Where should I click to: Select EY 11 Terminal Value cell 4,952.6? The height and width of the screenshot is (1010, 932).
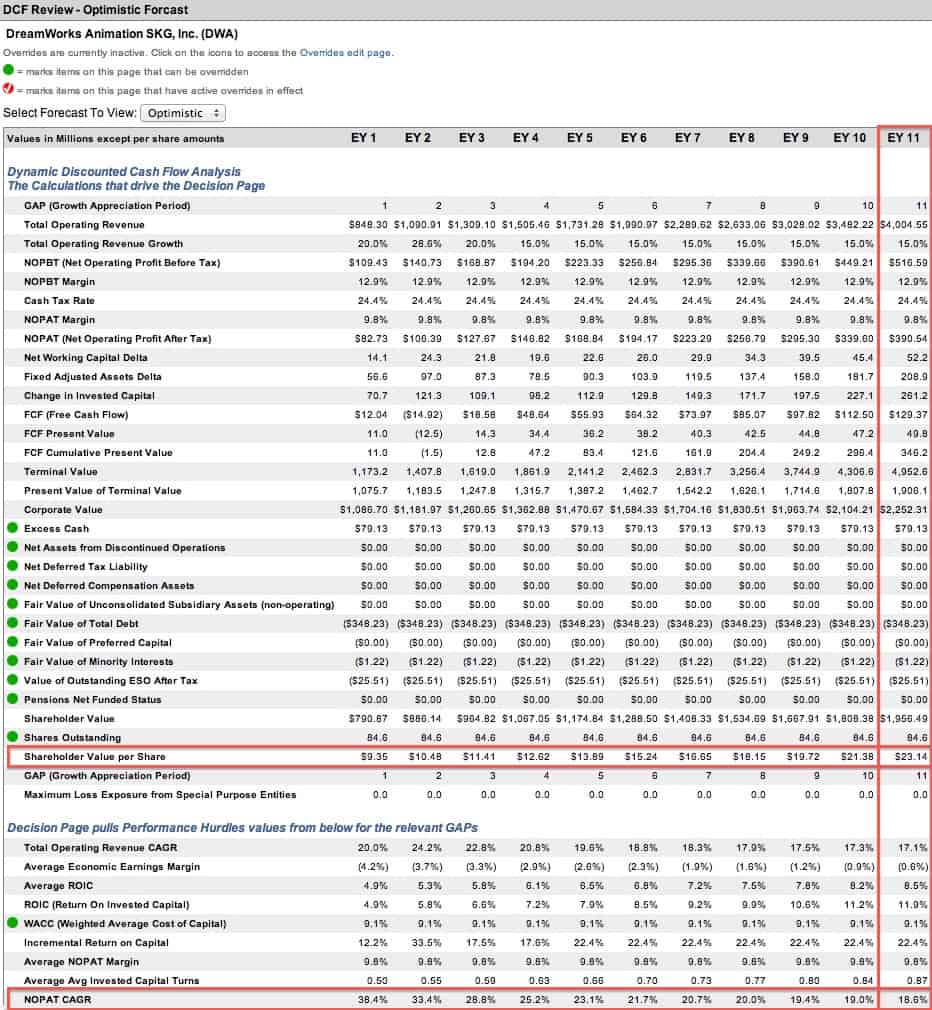(910, 472)
